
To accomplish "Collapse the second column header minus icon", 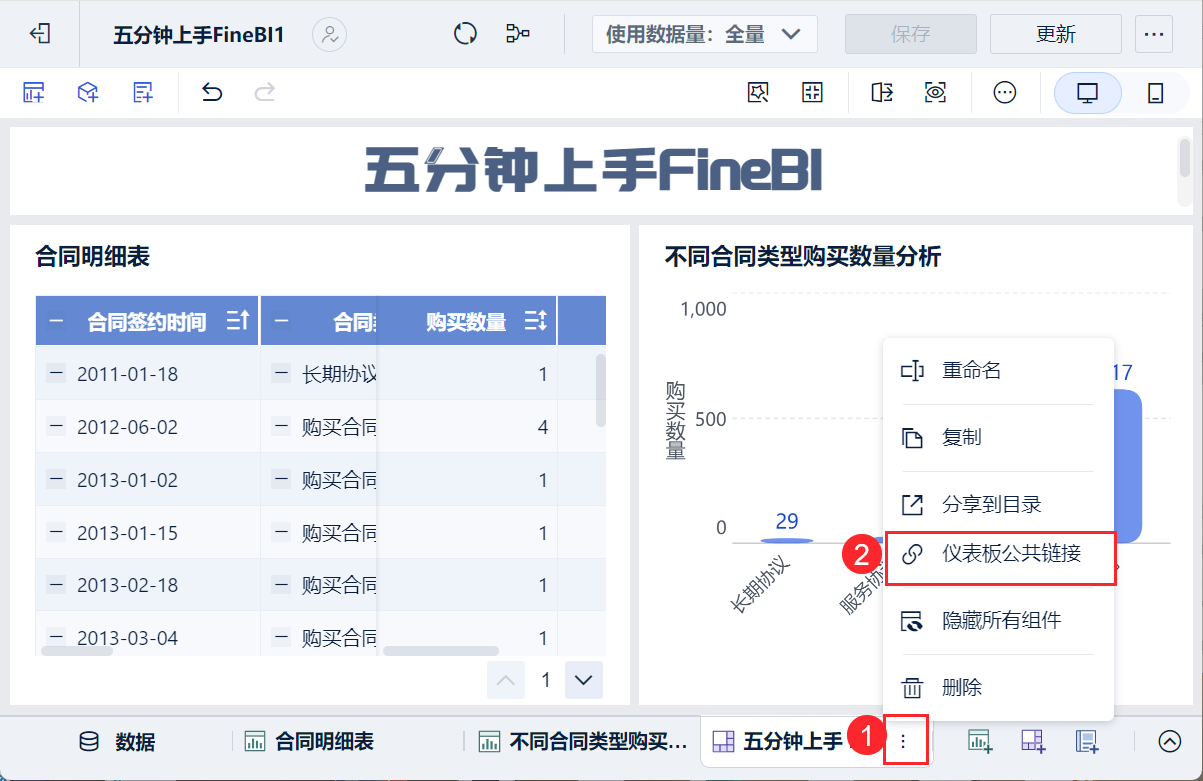I will click(x=282, y=321).
